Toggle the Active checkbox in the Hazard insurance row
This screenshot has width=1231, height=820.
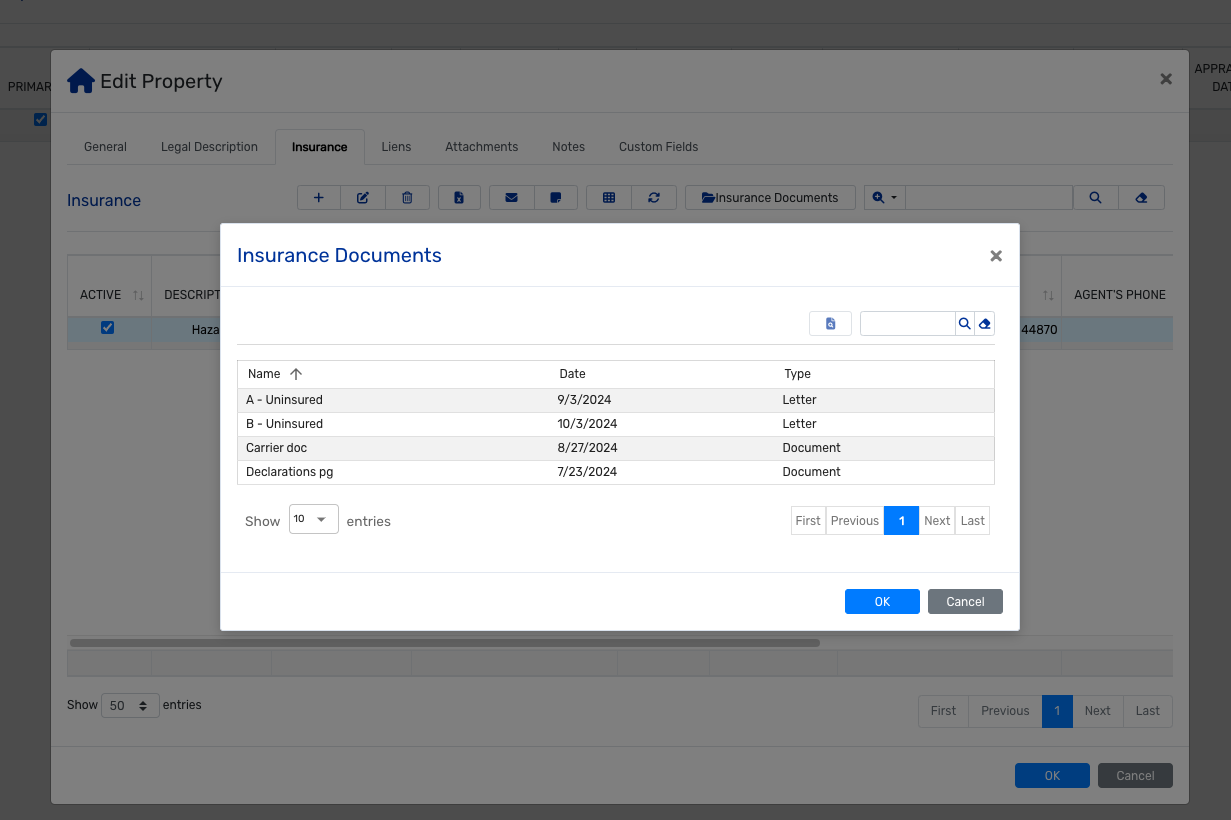point(108,328)
